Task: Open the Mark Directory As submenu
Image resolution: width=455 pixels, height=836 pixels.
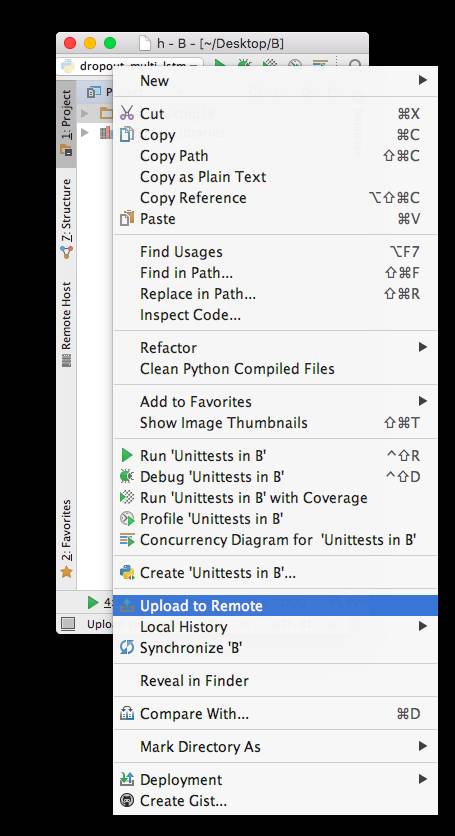Action: (x=275, y=746)
